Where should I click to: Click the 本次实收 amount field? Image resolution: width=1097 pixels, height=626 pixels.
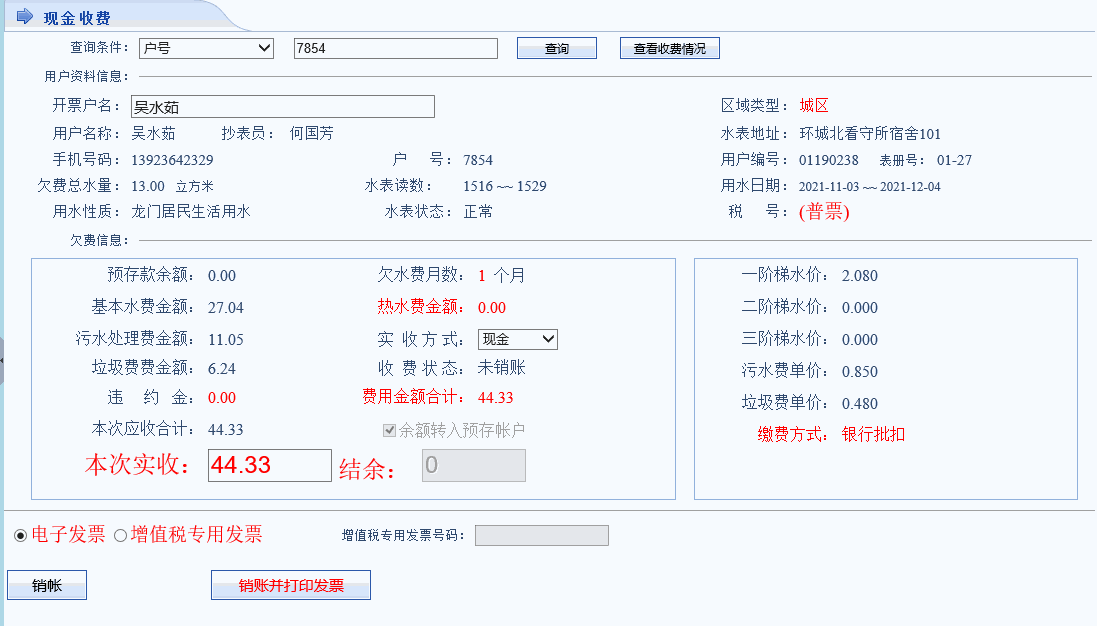(x=269, y=465)
